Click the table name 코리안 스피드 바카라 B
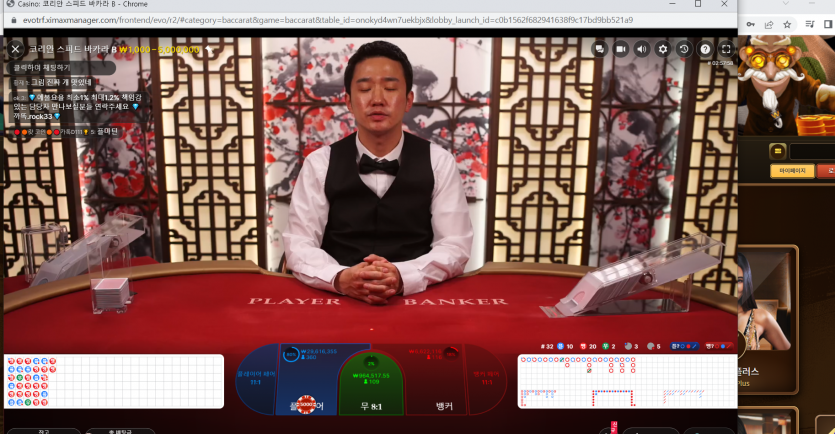 coord(72,50)
